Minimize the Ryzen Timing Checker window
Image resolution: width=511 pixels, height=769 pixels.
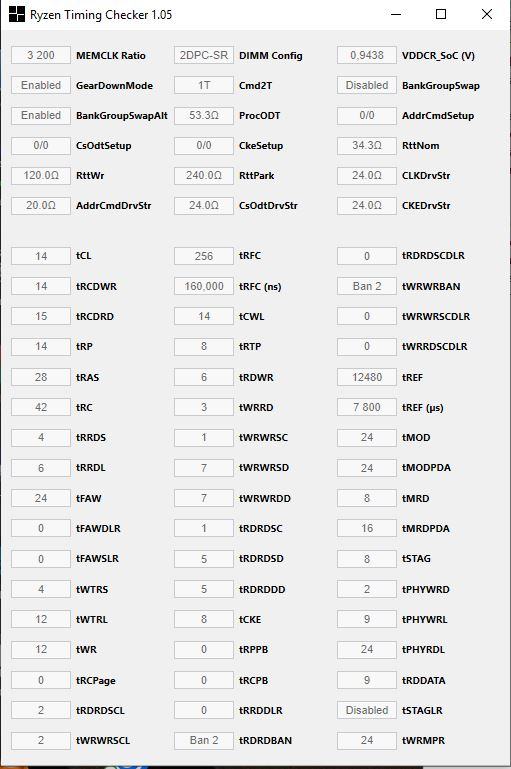pos(396,14)
